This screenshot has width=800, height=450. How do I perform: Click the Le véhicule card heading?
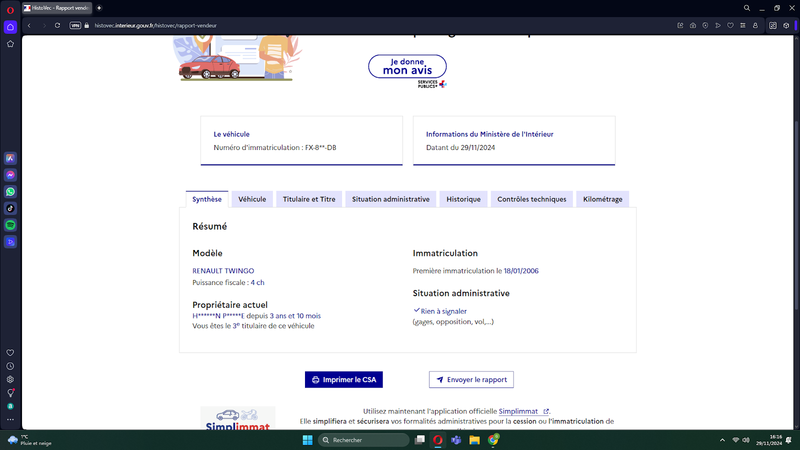(x=232, y=134)
